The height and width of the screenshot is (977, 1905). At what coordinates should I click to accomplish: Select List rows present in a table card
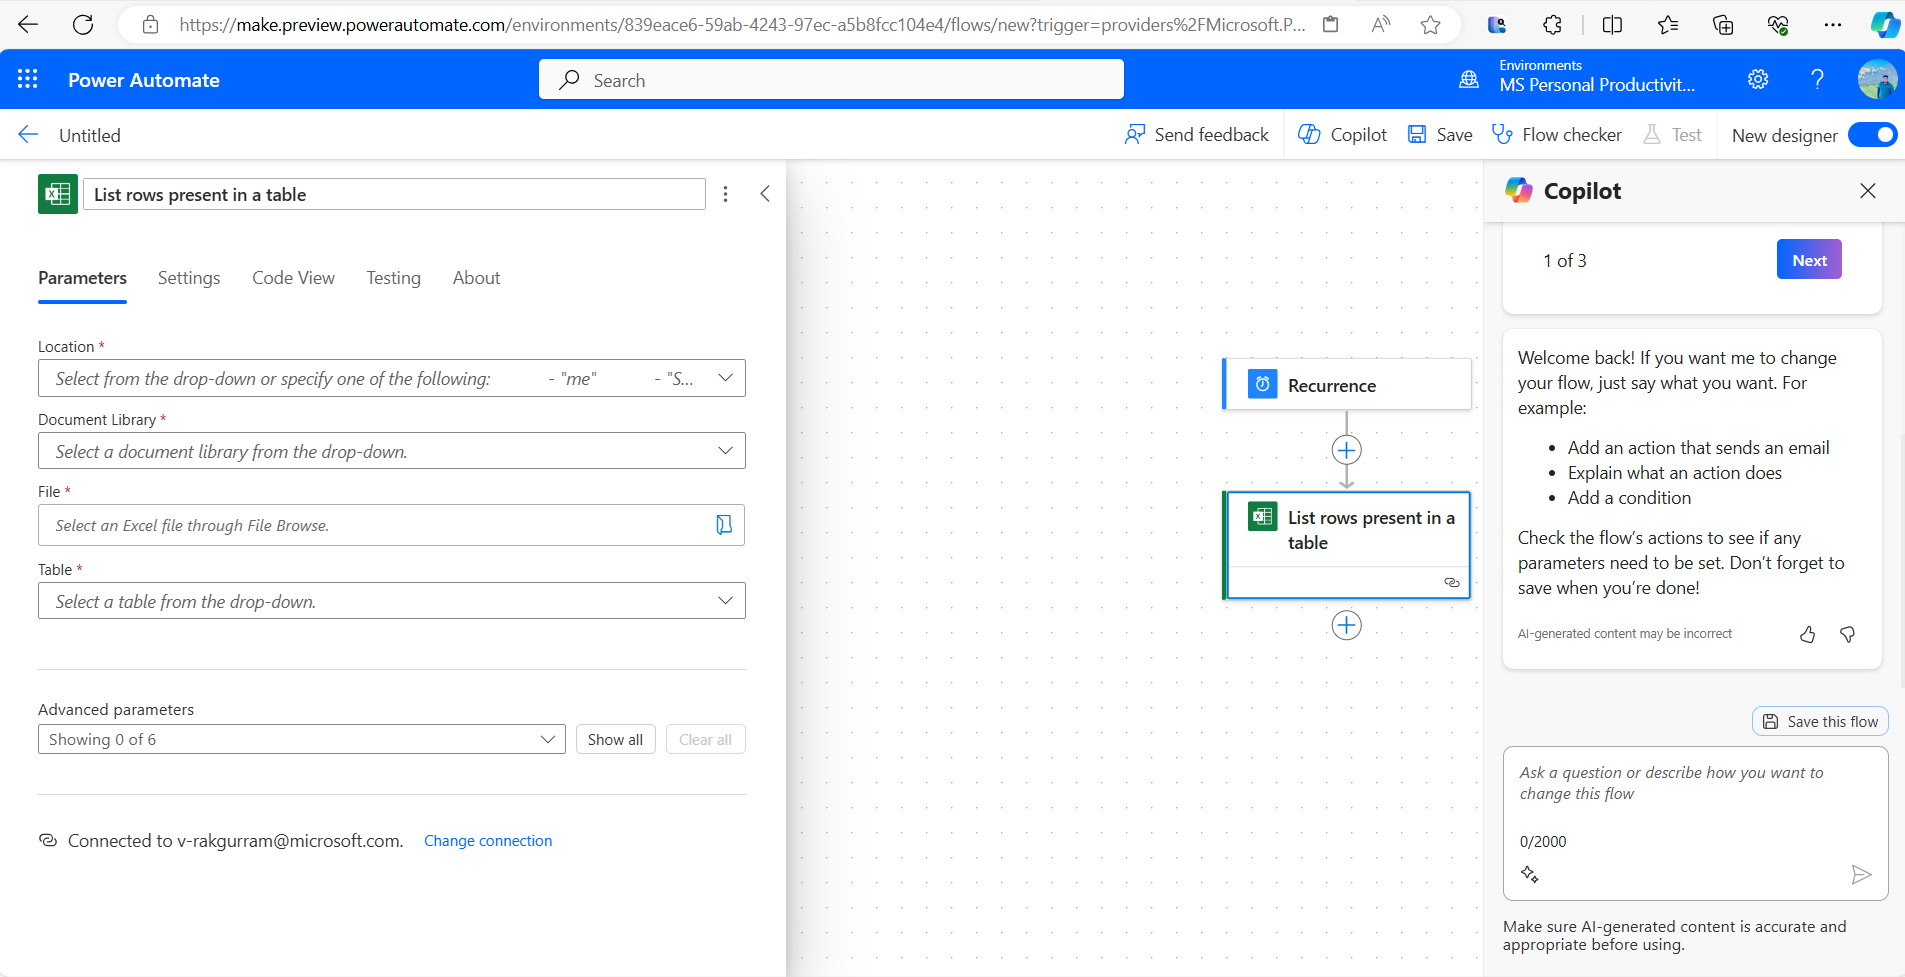tap(1347, 545)
